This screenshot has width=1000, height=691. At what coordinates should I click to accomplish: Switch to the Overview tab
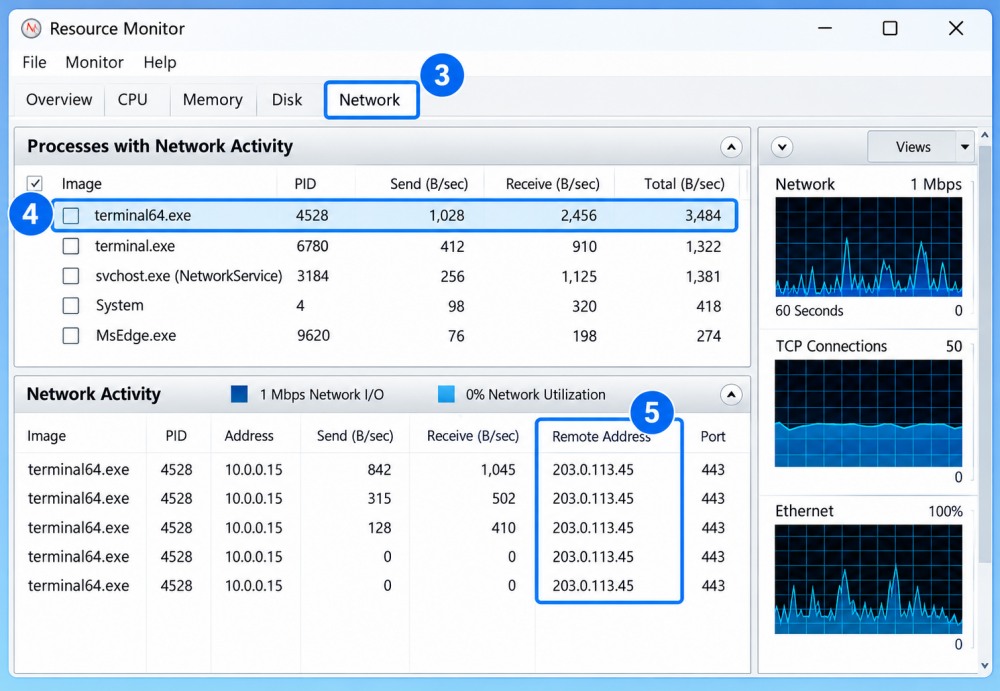[x=59, y=100]
